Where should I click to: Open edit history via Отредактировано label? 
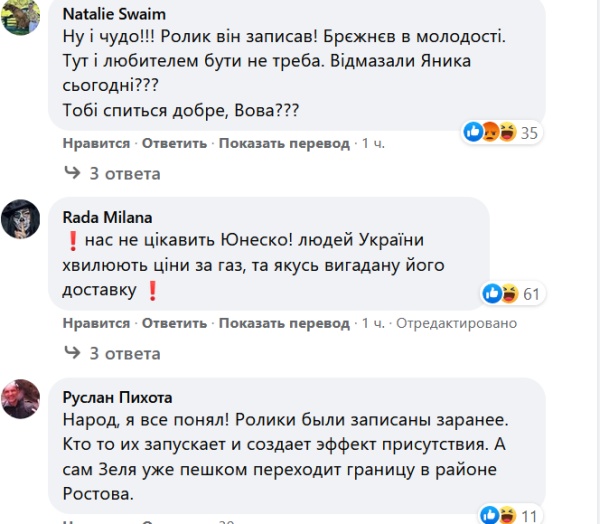[x=457, y=323]
